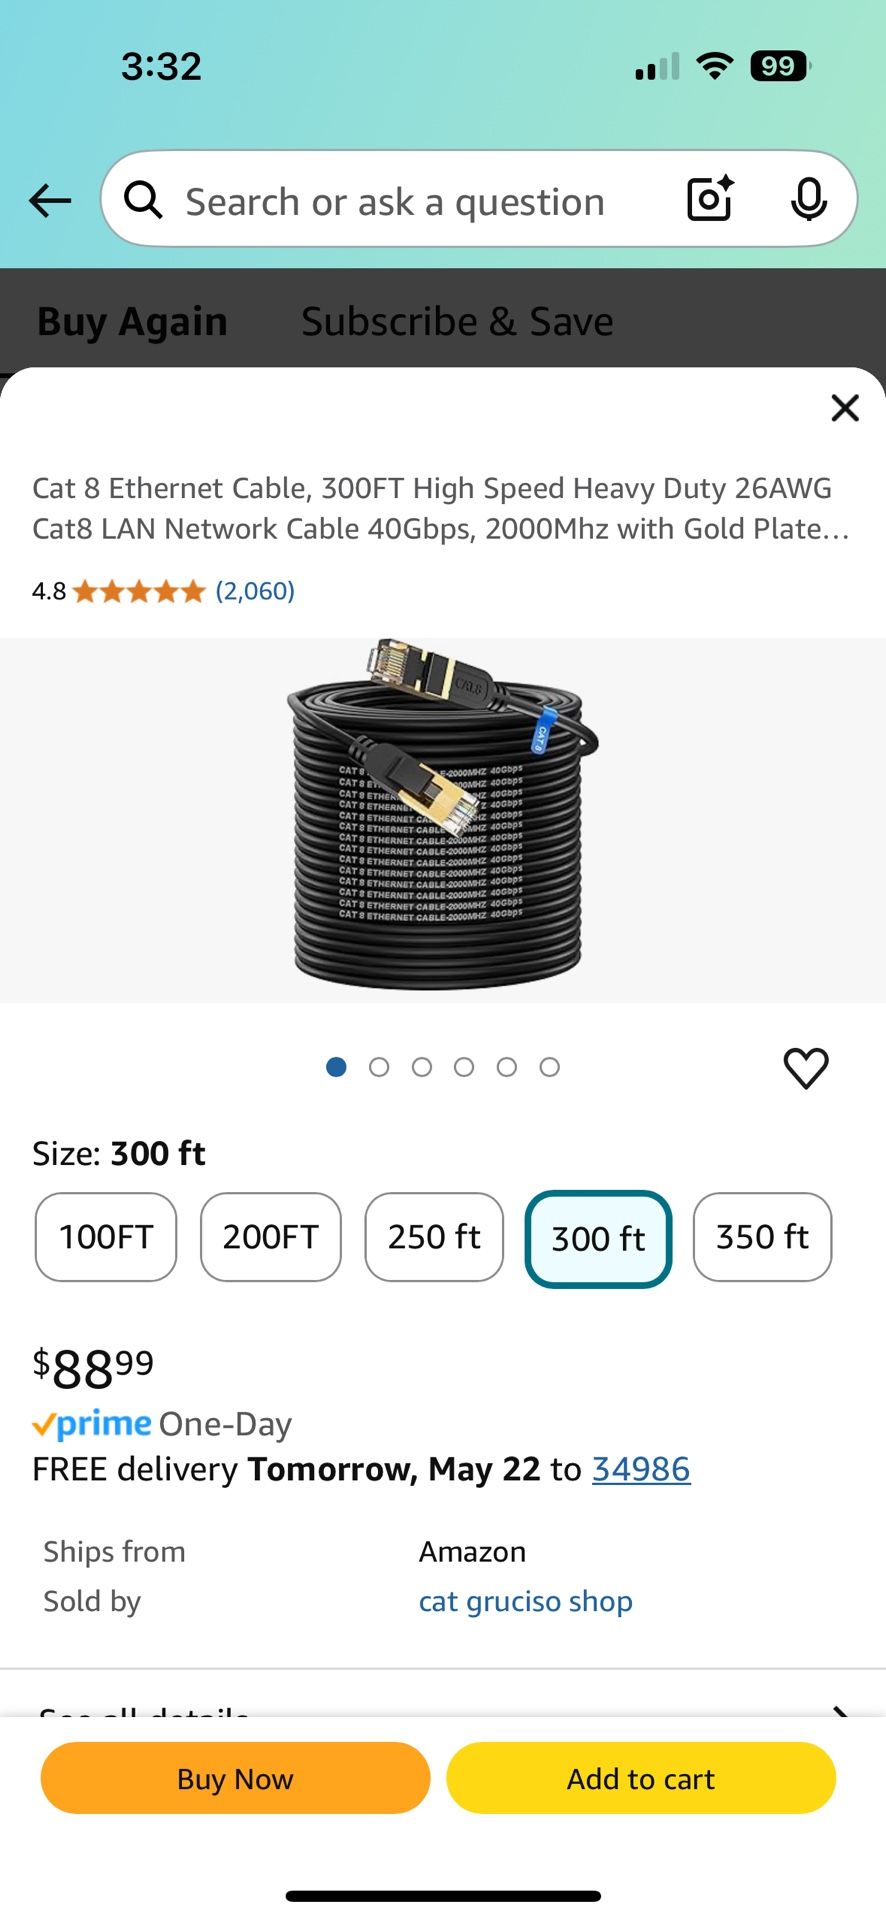Tap the back arrow icon
Image resolution: width=886 pixels, height=1920 pixels.
pos(50,201)
